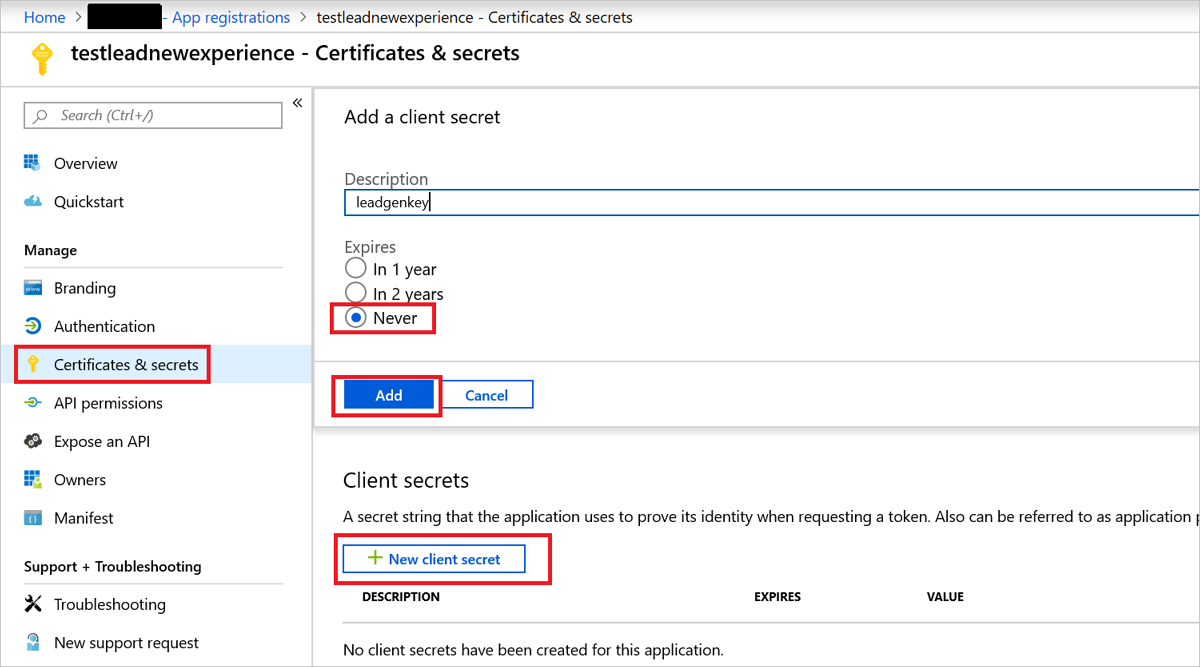Open the Troubleshooting menu item

tap(109, 604)
